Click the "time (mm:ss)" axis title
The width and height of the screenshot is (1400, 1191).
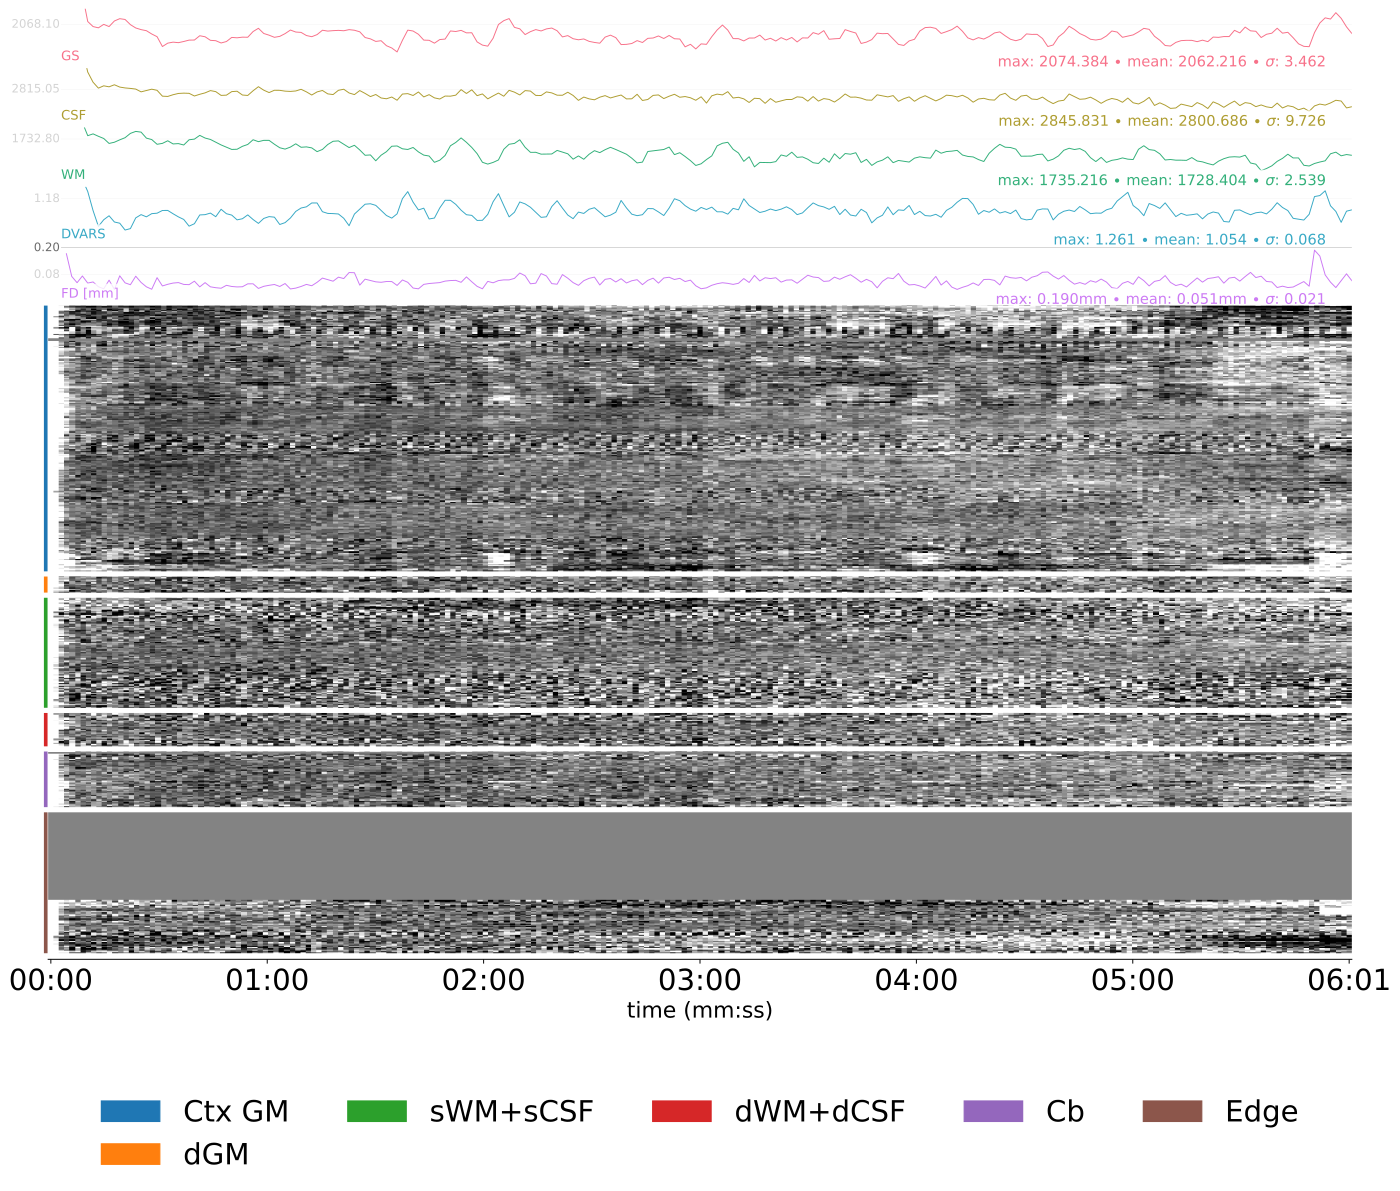click(x=700, y=1010)
